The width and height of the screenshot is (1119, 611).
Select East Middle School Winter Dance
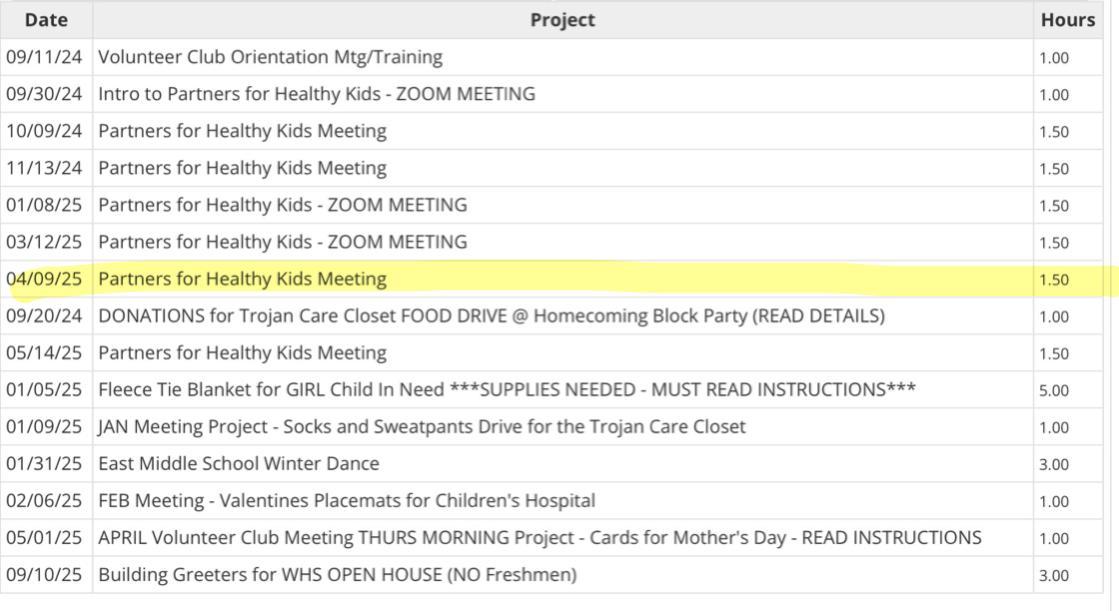pyautogui.click(x=238, y=464)
